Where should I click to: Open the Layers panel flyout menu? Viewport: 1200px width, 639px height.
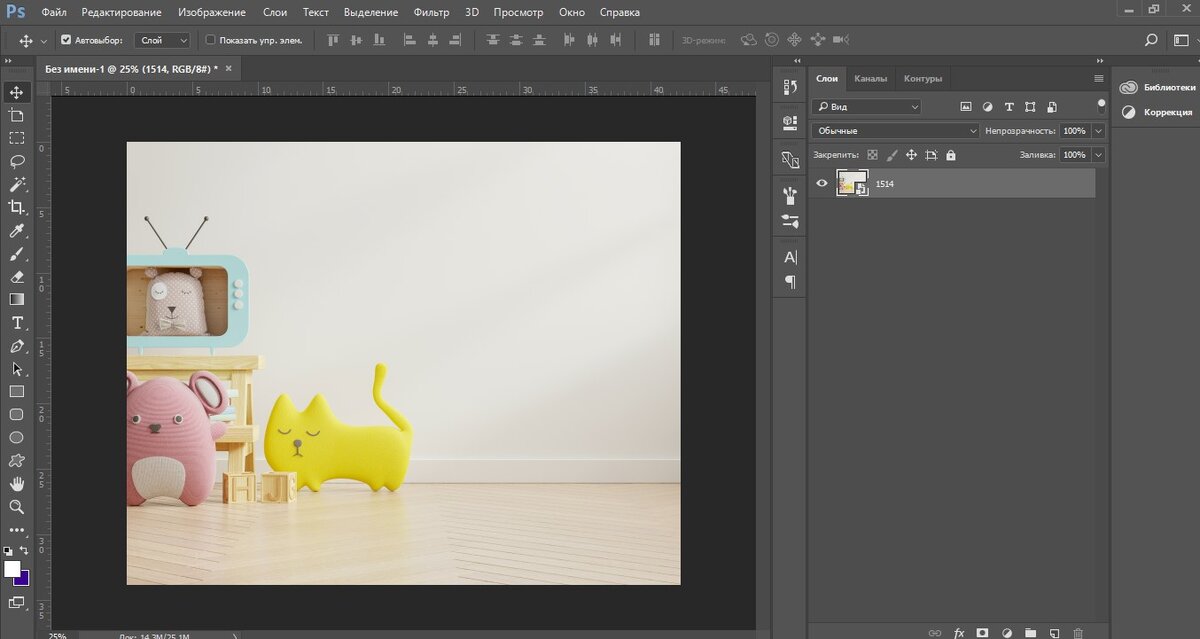[x=1099, y=78]
